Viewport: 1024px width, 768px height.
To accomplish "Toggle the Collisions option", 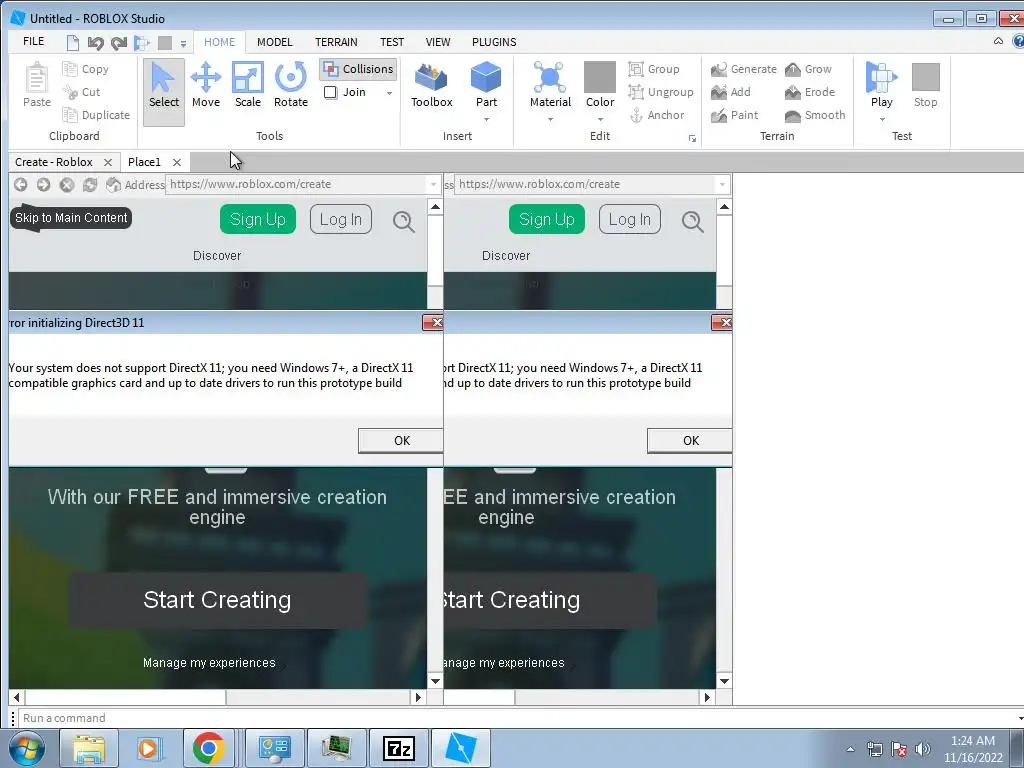I will pyautogui.click(x=359, y=69).
